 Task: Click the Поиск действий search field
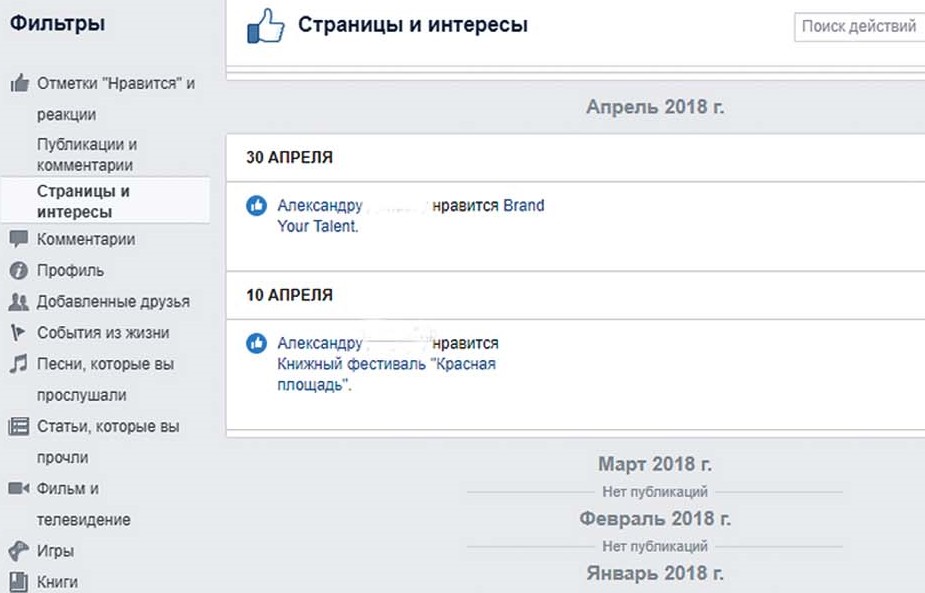tap(860, 27)
